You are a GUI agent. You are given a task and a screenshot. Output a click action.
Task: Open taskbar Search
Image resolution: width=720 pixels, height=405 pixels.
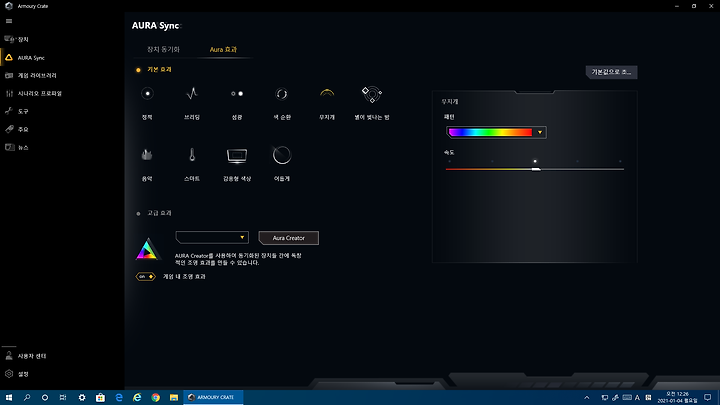(x=27, y=397)
